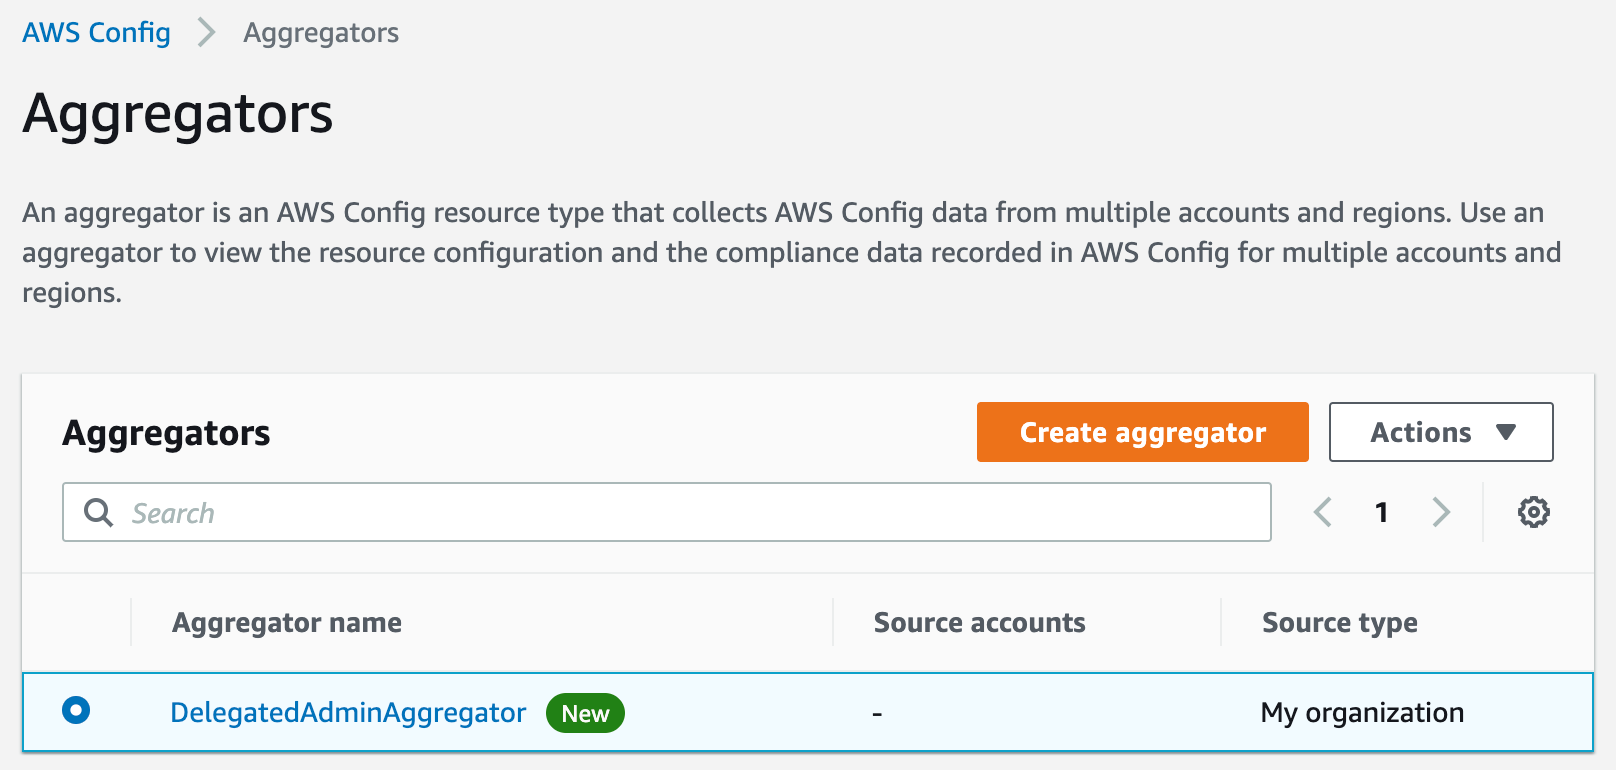This screenshot has height=770, width=1616.
Task: Go to the next page of aggregators
Action: [1440, 512]
